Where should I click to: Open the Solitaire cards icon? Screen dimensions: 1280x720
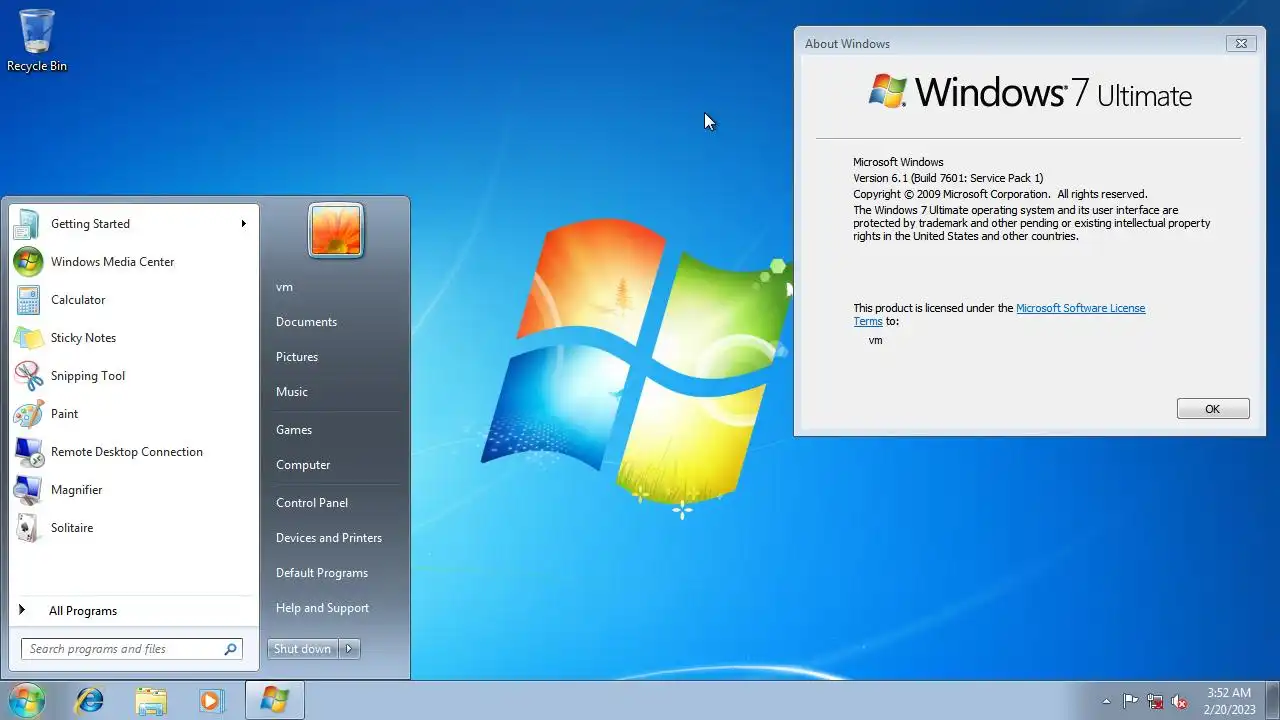[27, 528]
